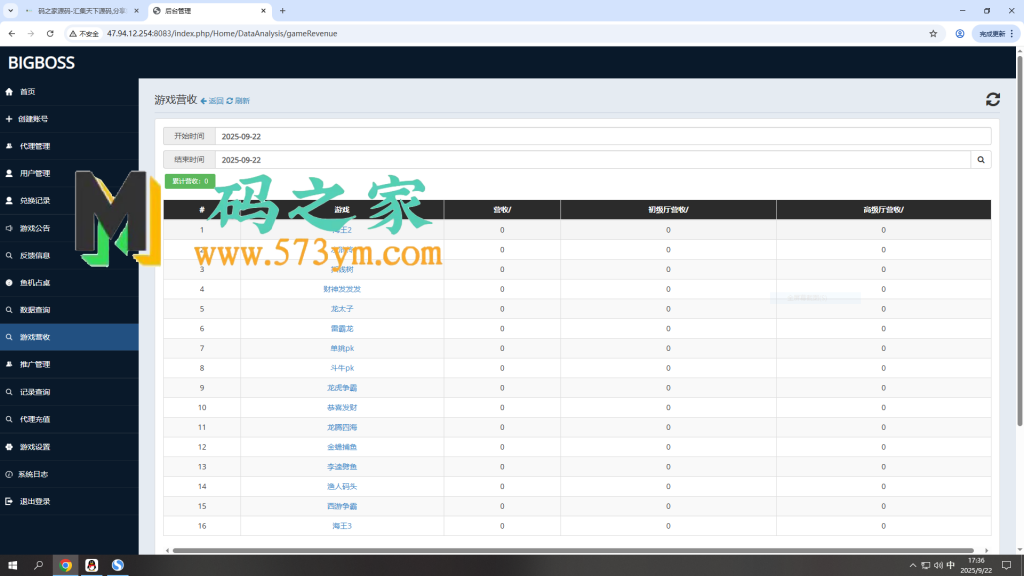Click the browser back arrow
The width and height of the screenshot is (1024, 576).
12,33
